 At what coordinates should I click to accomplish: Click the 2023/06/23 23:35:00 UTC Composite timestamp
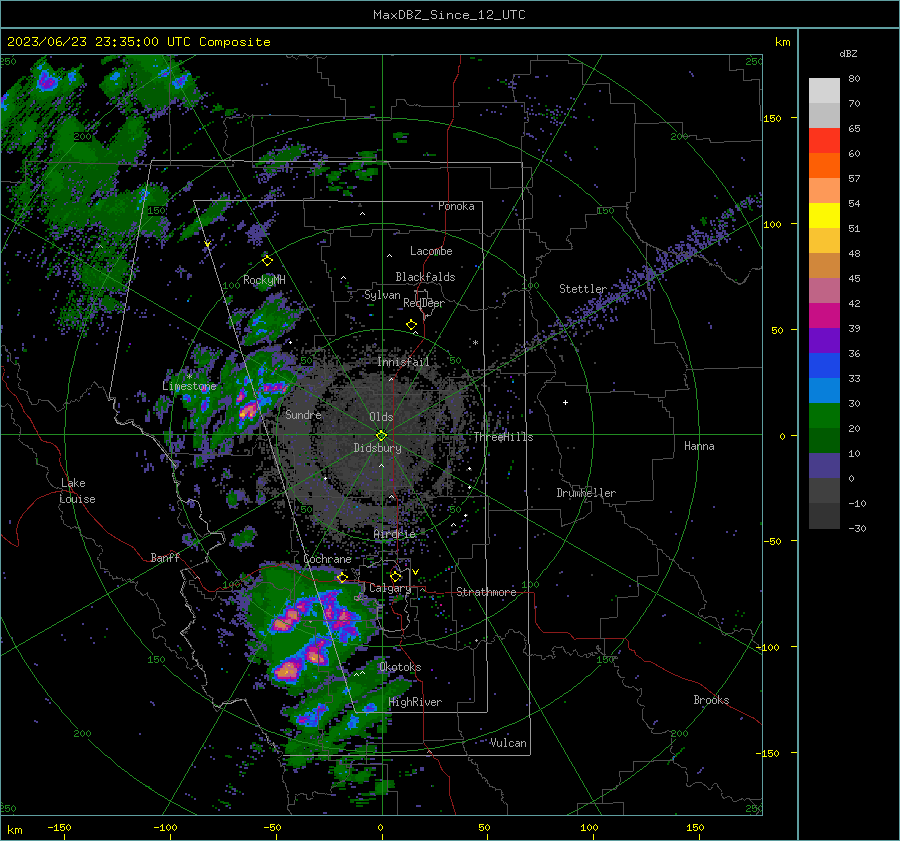click(138, 42)
